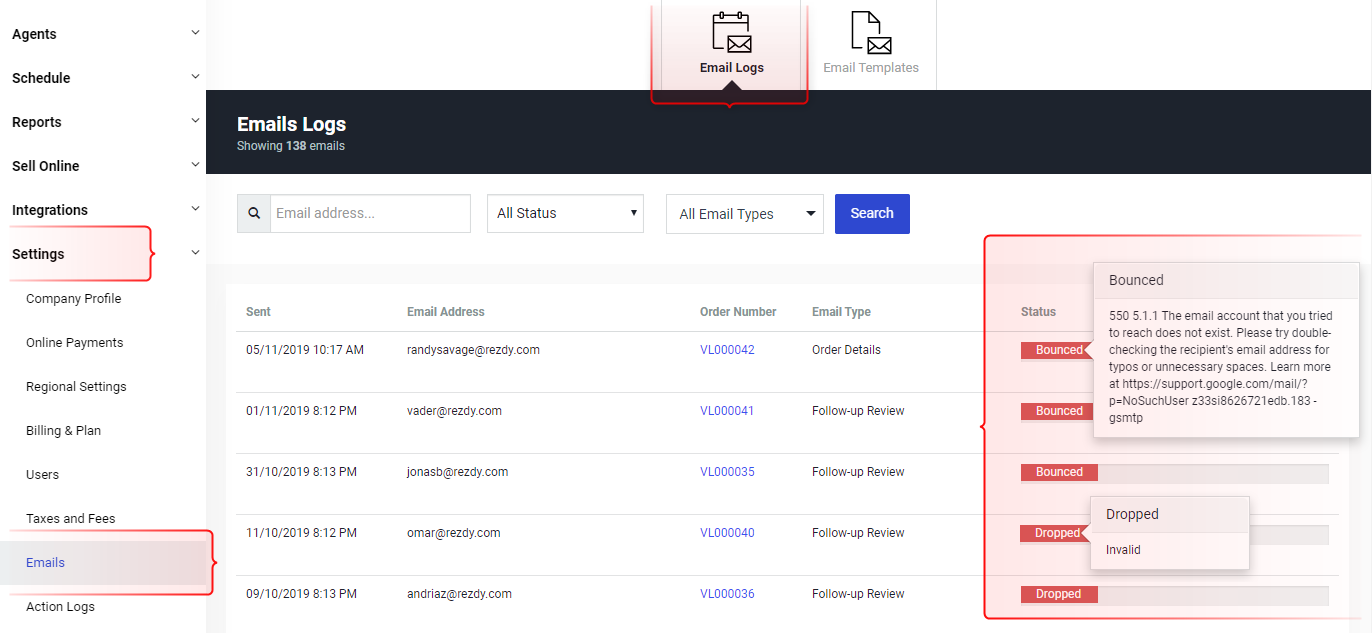Click the blue Search button
The image size is (1372, 633).
(872, 214)
